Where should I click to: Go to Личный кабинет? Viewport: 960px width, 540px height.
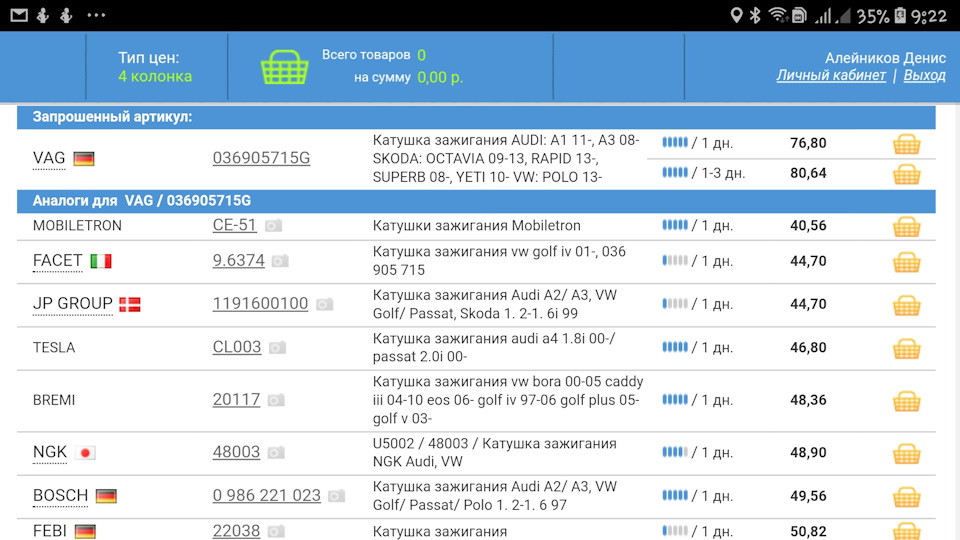[831, 75]
